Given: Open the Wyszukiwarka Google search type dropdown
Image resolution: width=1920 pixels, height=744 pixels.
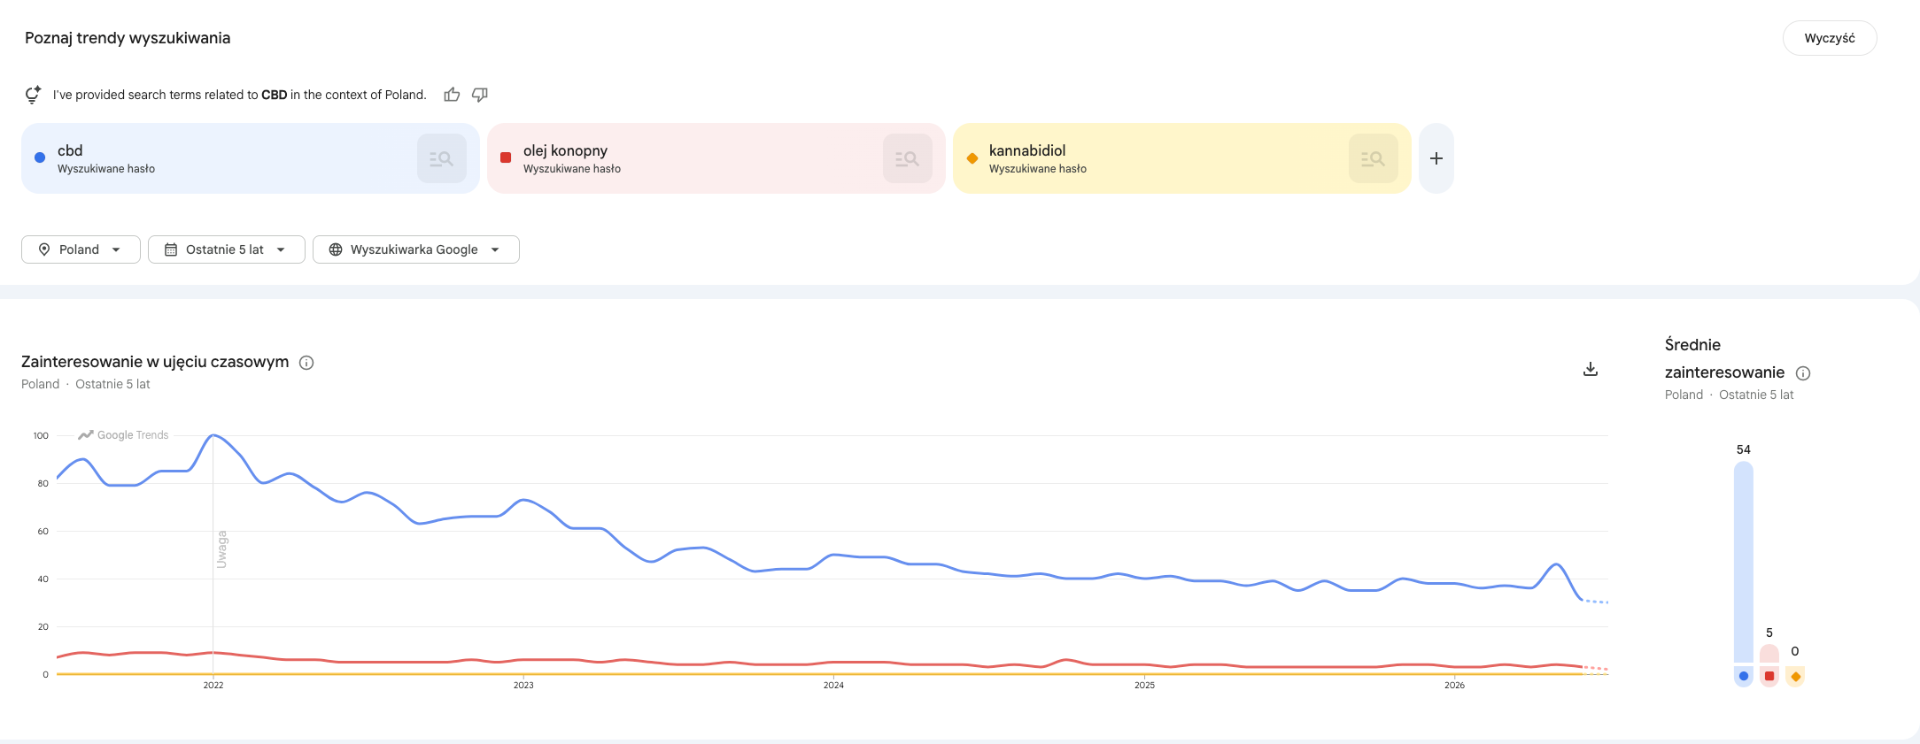Looking at the screenshot, I should tap(416, 250).
